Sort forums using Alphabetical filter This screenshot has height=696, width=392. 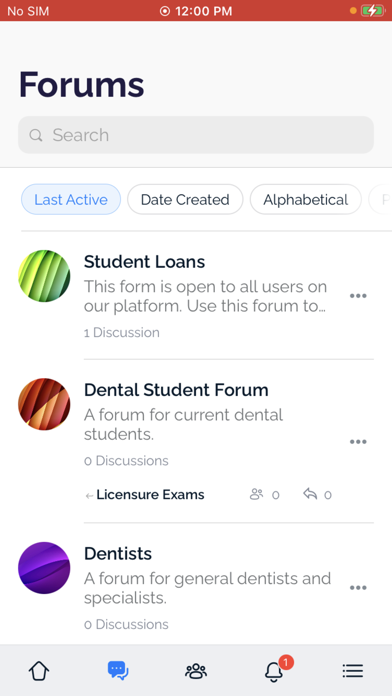[x=305, y=199]
